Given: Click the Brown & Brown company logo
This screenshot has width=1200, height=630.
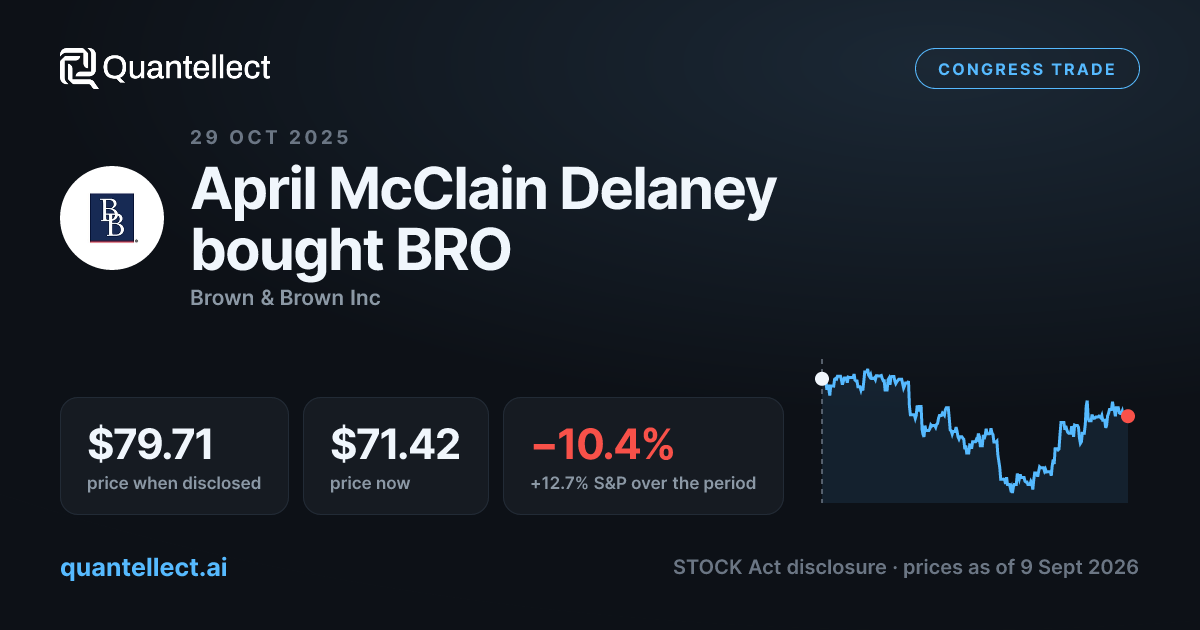Looking at the screenshot, I should 112,218.
